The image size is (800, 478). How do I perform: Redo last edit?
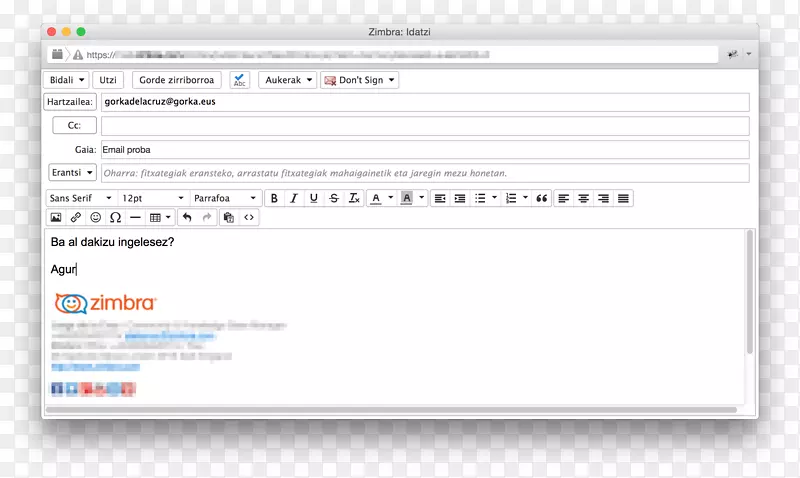(207, 217)
